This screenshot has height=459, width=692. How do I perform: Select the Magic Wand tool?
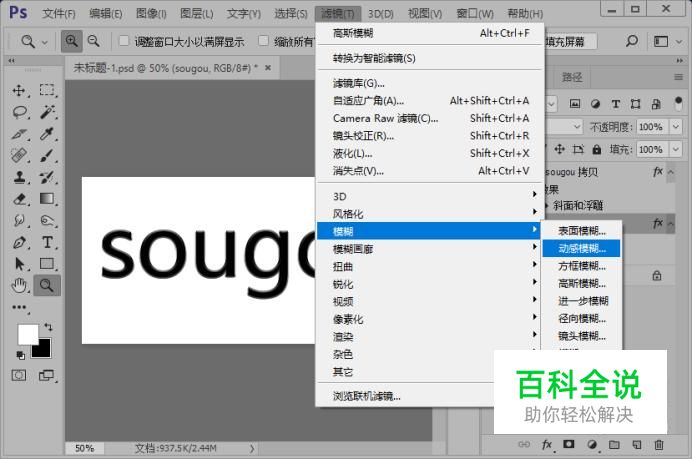[x=47, y=112]
